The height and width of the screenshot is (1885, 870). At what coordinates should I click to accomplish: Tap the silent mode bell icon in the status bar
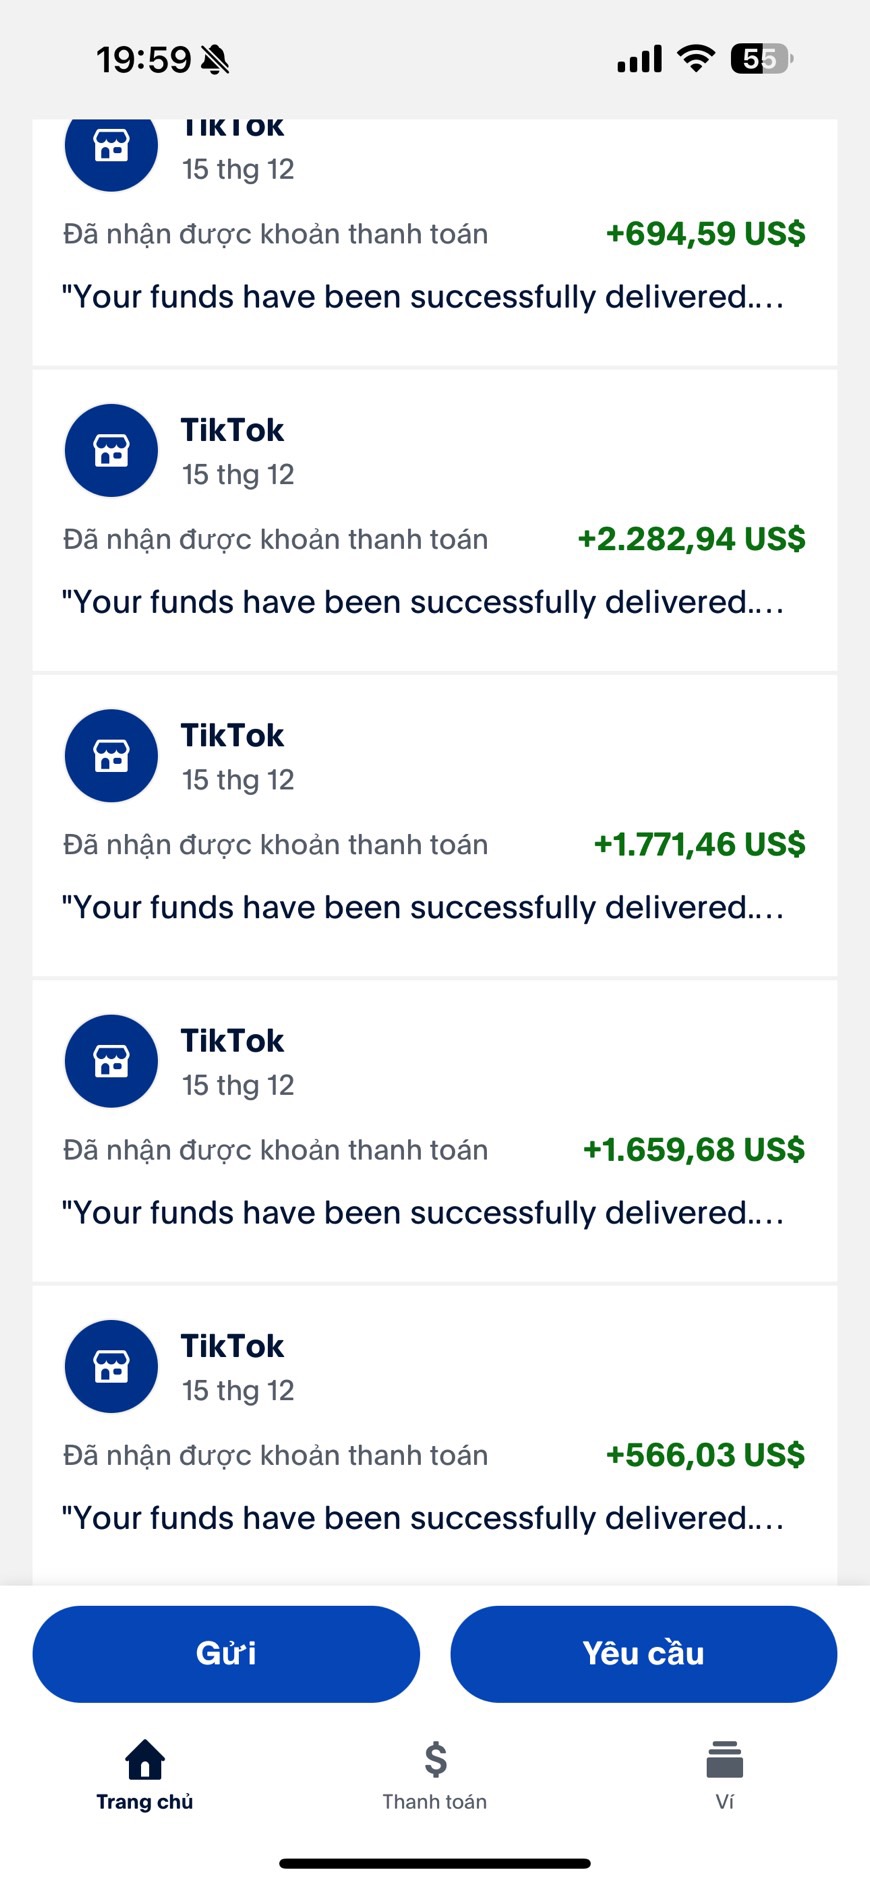(x=215, y=60)
